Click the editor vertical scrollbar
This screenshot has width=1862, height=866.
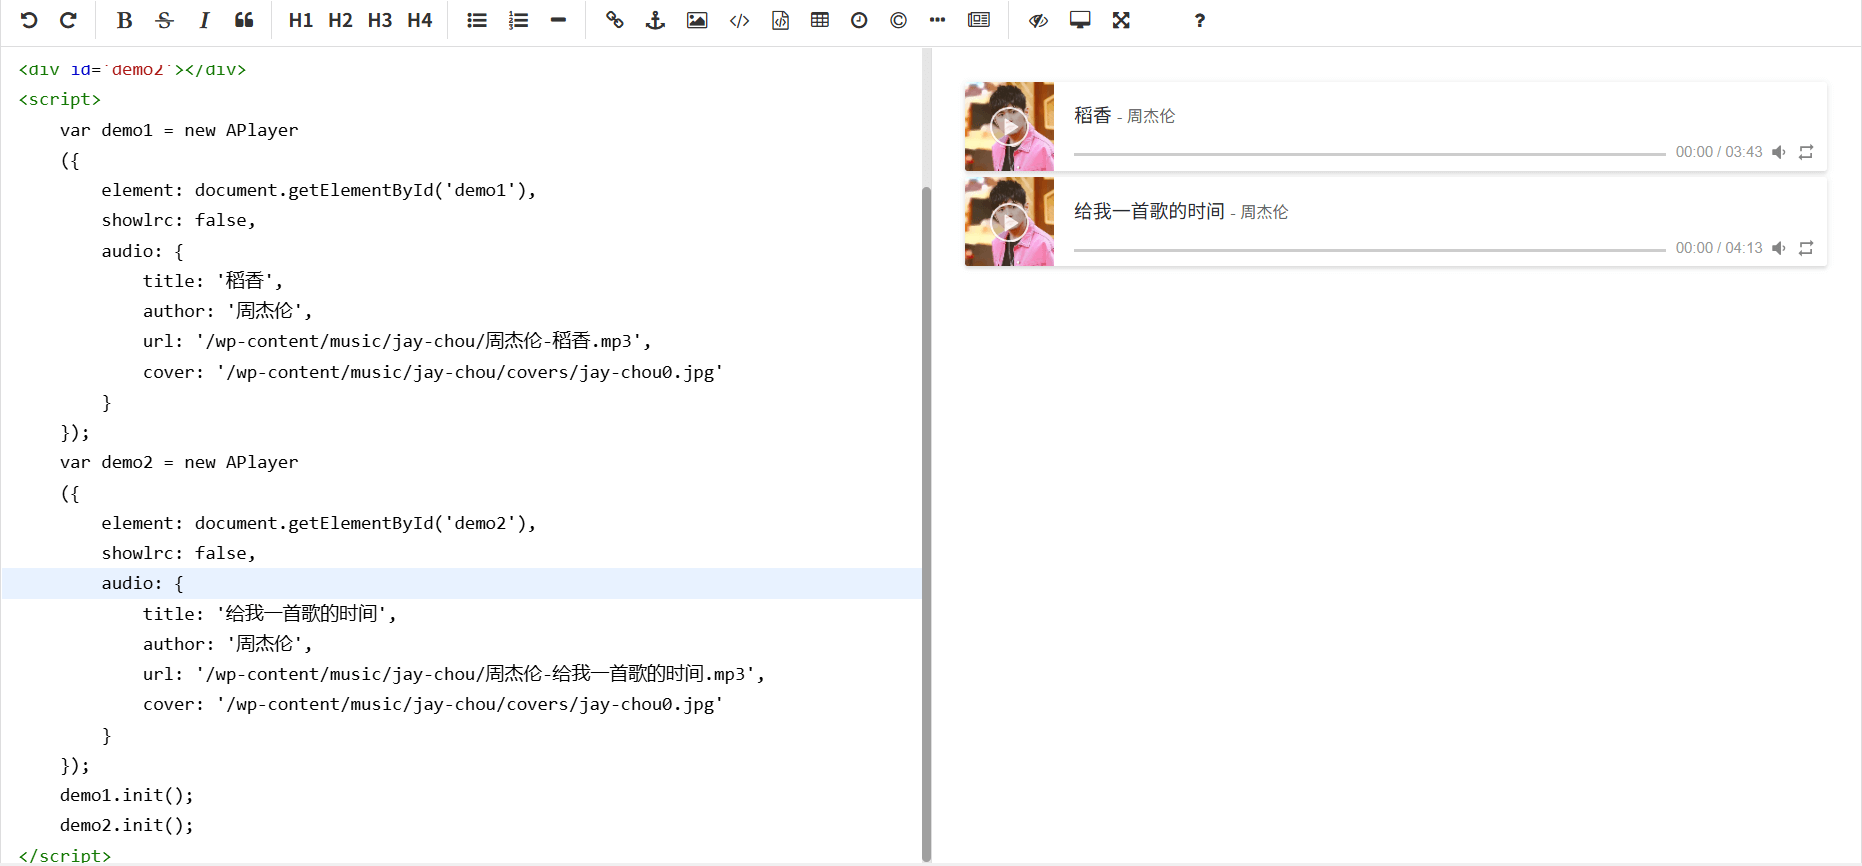pyautogui.click(x=926, y=523)
